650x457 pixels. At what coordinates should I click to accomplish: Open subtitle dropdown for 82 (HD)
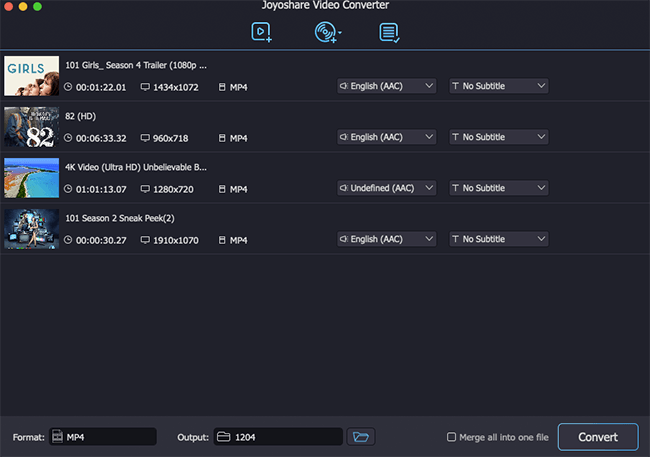click(499, 137)
